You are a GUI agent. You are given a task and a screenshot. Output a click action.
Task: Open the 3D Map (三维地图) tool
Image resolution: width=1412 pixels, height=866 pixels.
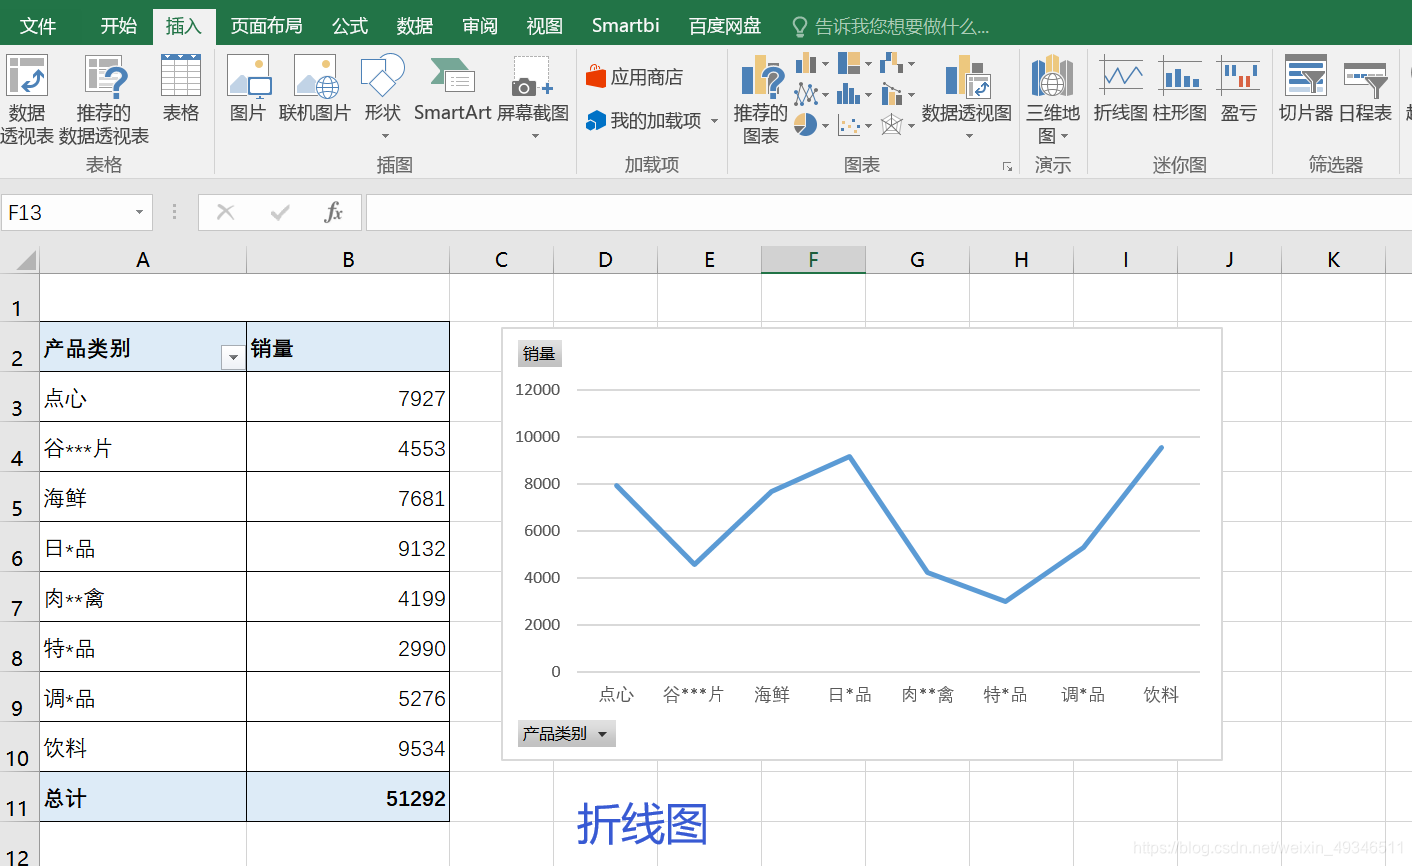[x=1053, y=100]
